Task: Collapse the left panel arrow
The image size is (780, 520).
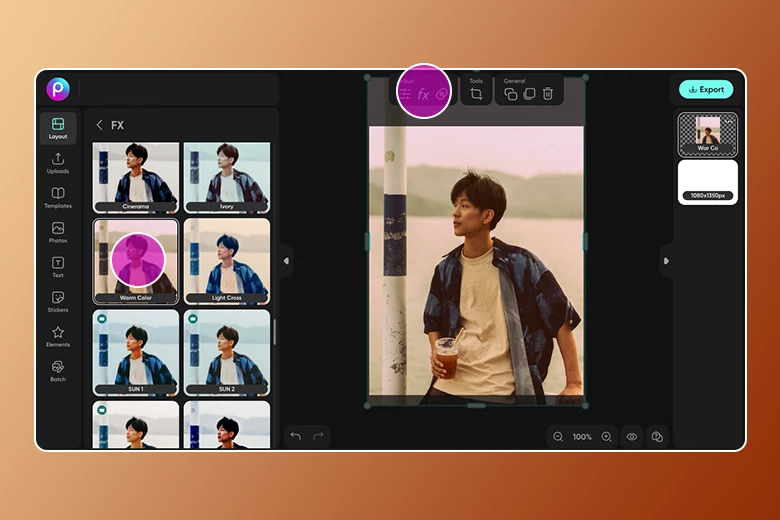Action: [x=286, y=261]
